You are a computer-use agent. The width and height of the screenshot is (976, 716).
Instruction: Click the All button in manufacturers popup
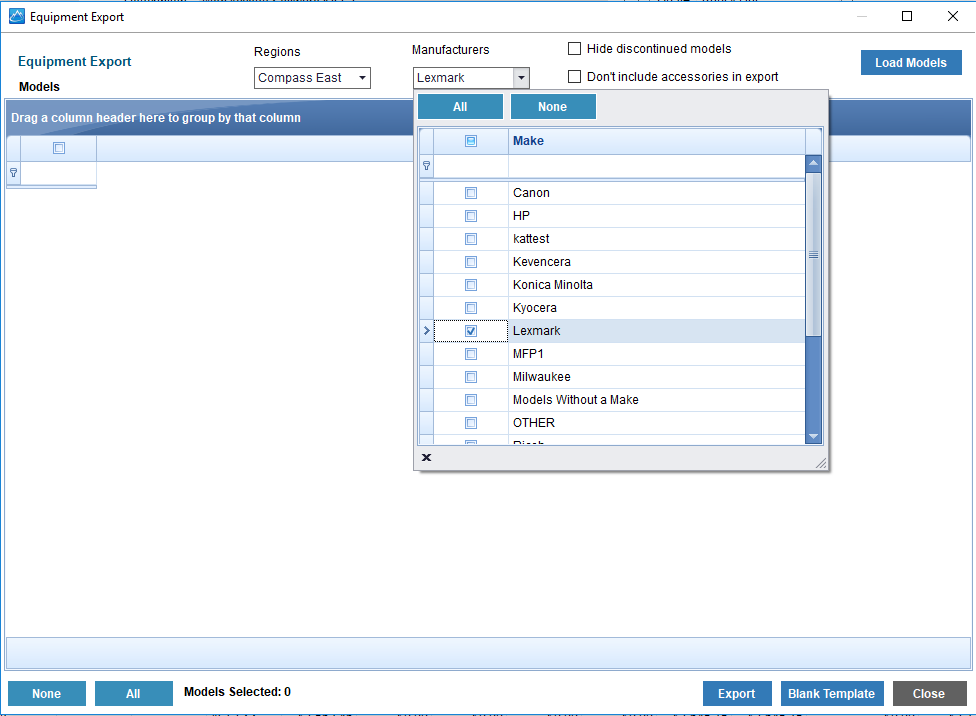point(460,106)
